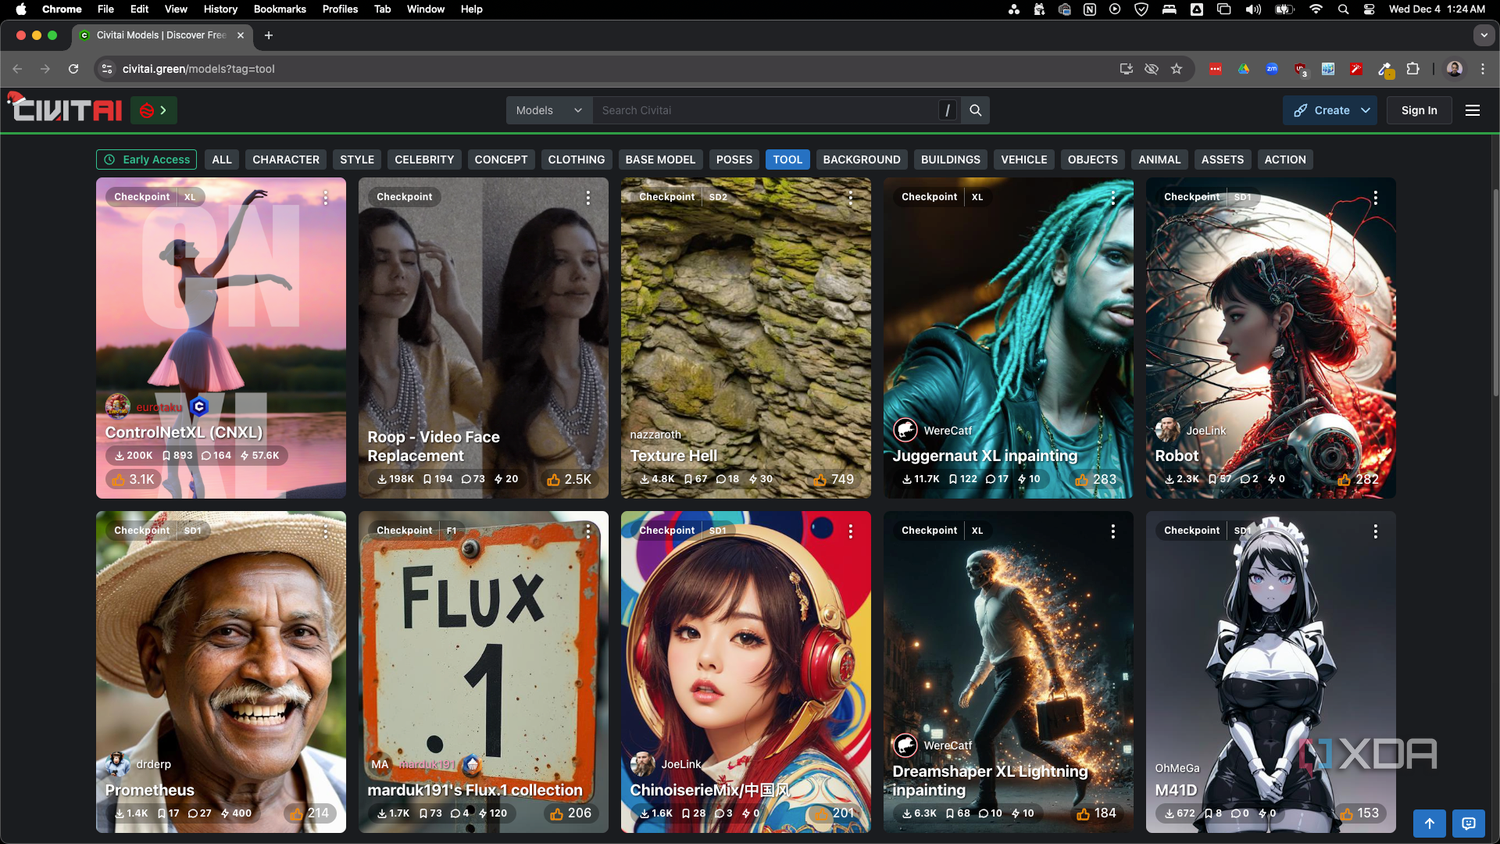This screenshot has height=844, width=1500.
Task: Open the hamburger menu beside Sign In
Action: pyautogui.click(x=1472, y=110)
